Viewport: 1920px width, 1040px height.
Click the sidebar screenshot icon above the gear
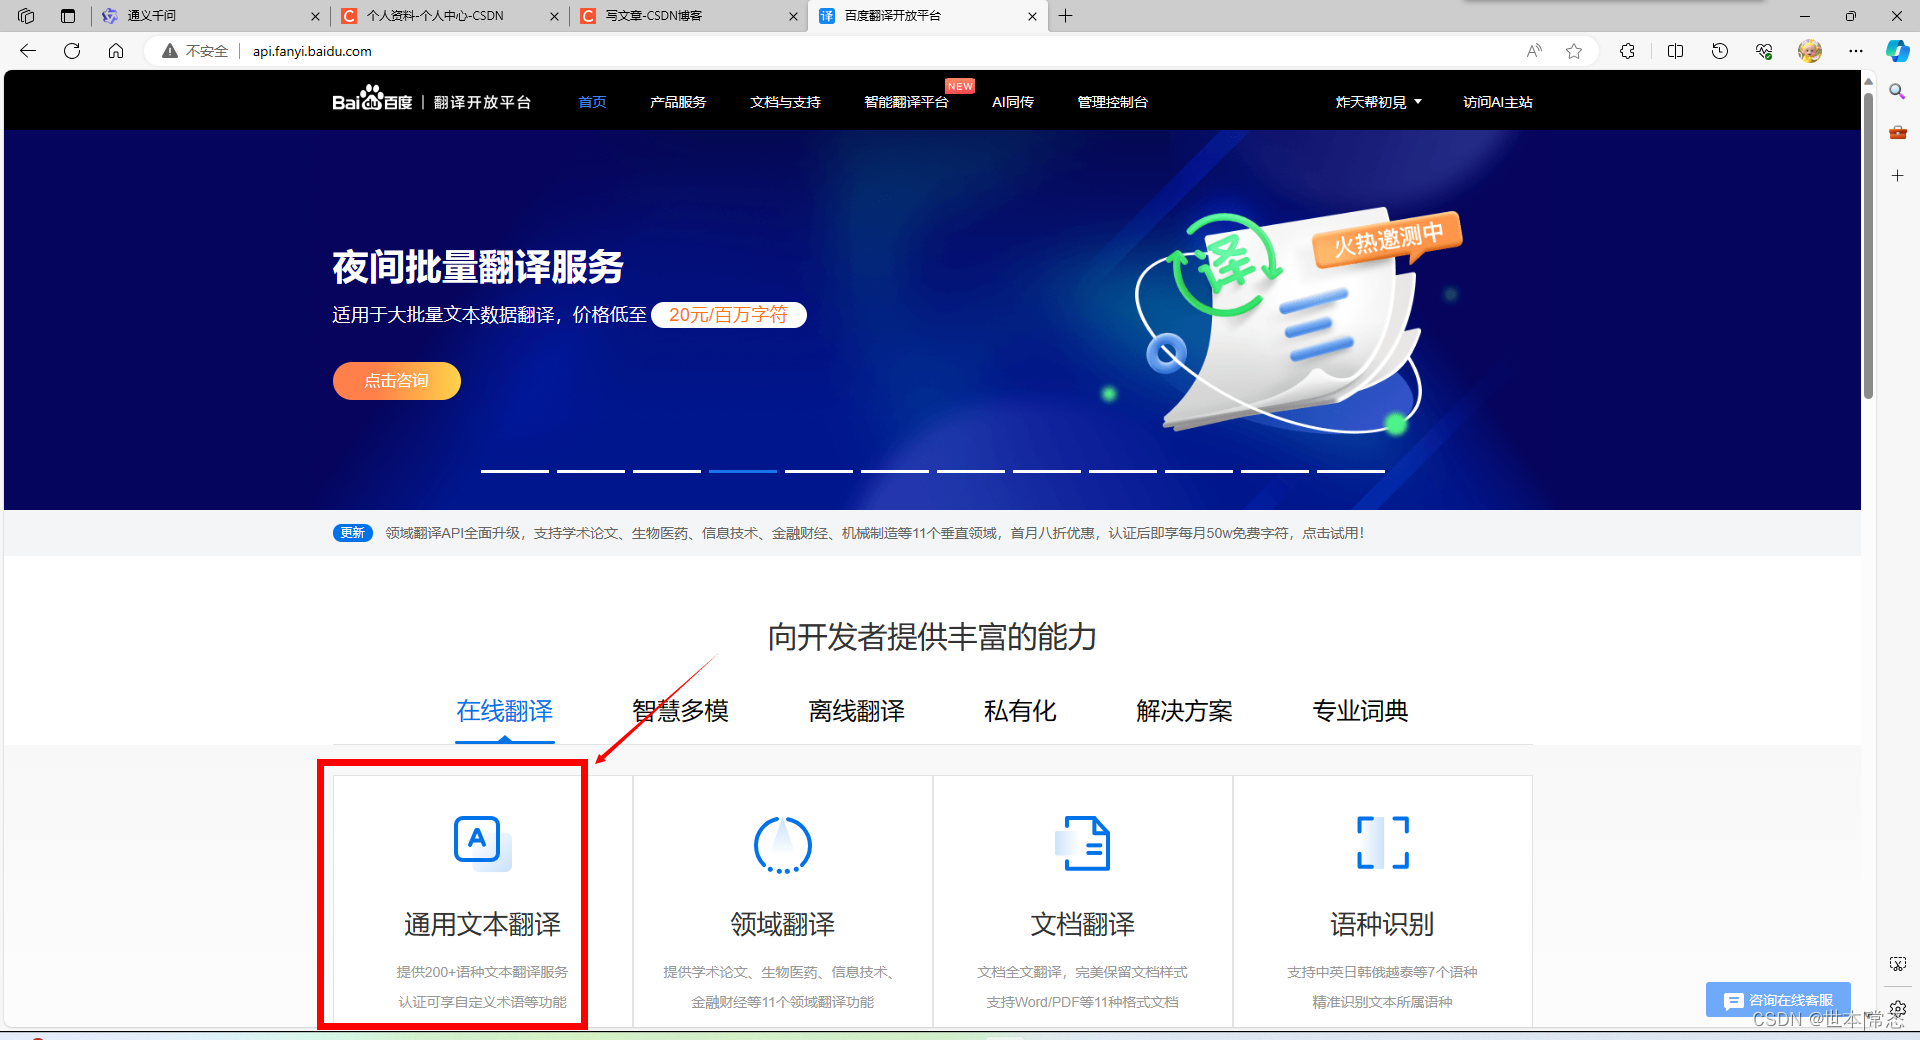tap(1897, 964)
